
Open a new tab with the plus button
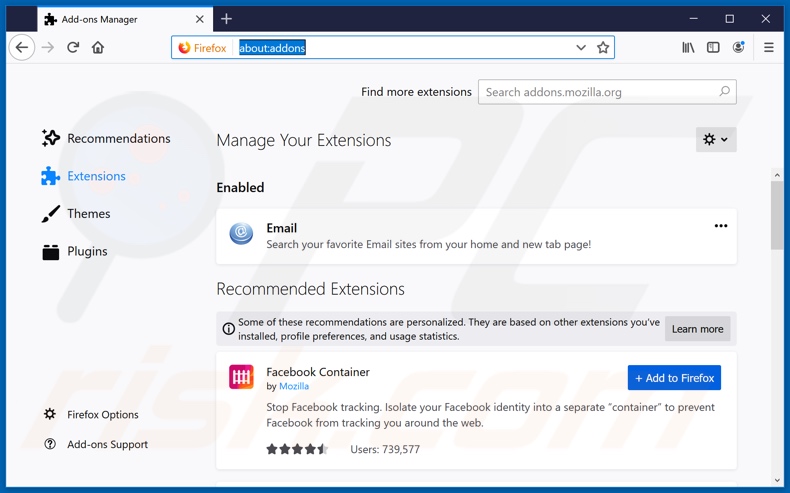[226, 19]
